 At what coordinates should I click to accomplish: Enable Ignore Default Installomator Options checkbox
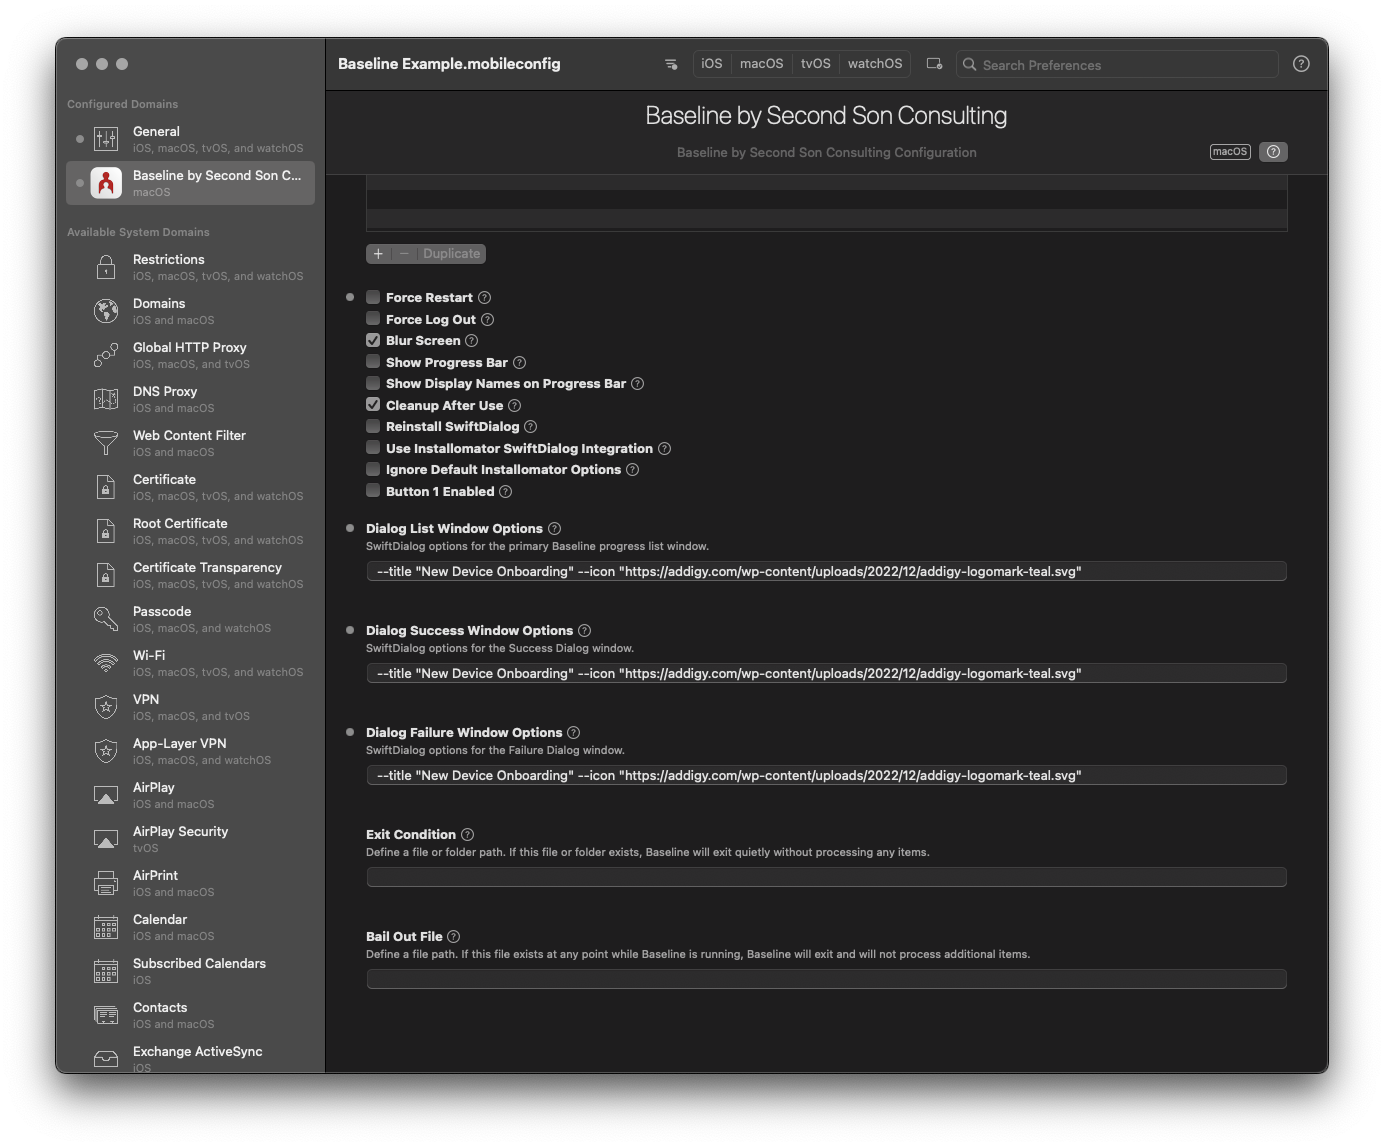click(373, 469)
